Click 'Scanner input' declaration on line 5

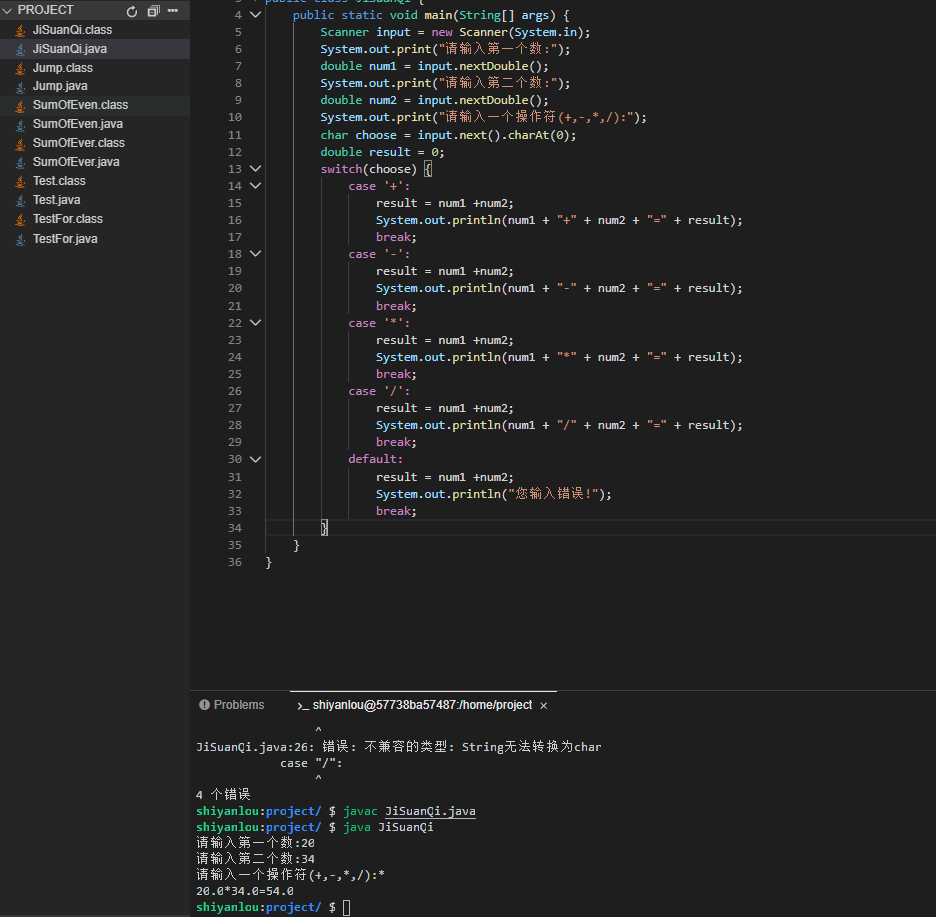click(x=365, y=32)
